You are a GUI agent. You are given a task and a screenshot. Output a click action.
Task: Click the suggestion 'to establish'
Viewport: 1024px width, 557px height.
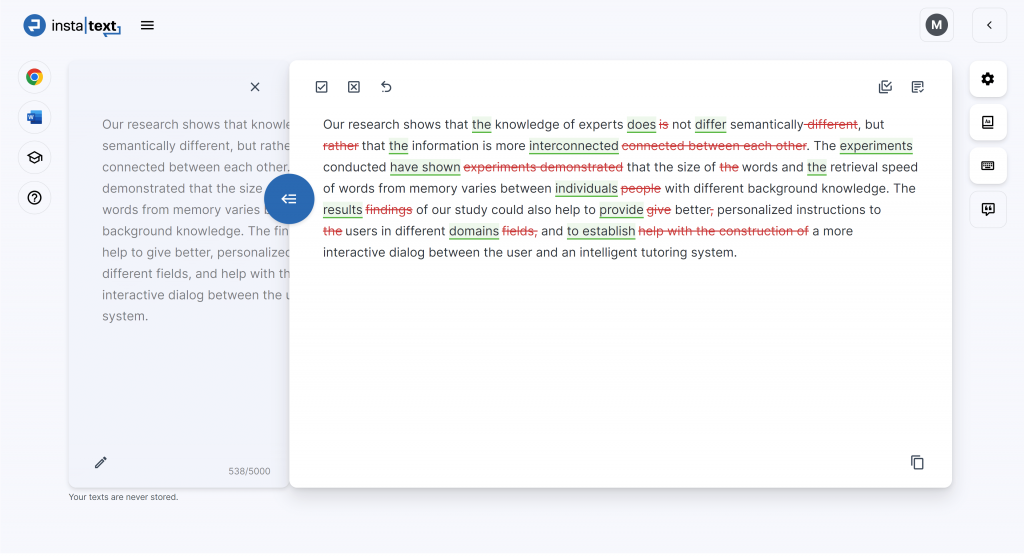[601, 231]
